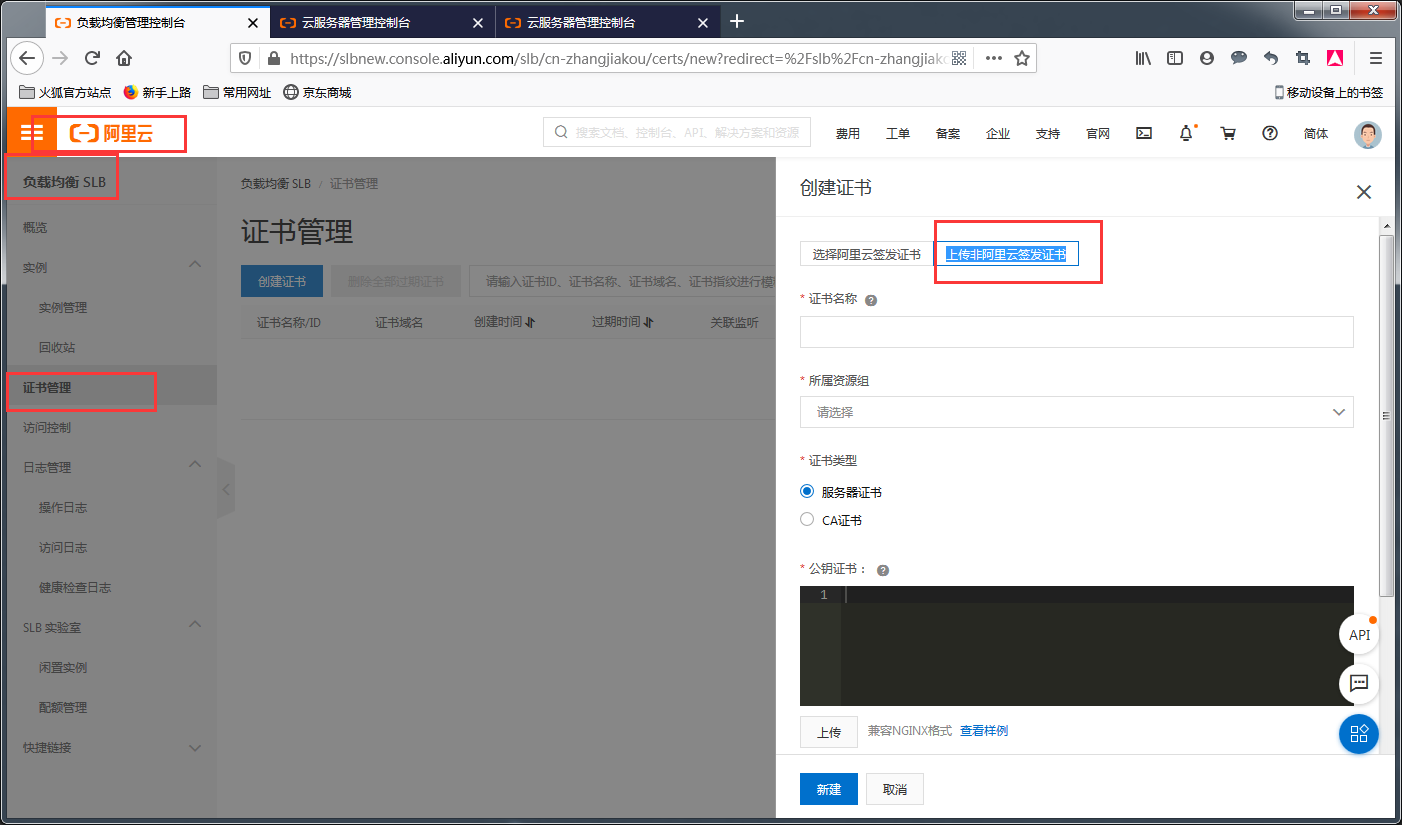Screen dimensions: 1402x825
Task: Click inside the 证书名称 input field
Action: tap(1077, 331)
